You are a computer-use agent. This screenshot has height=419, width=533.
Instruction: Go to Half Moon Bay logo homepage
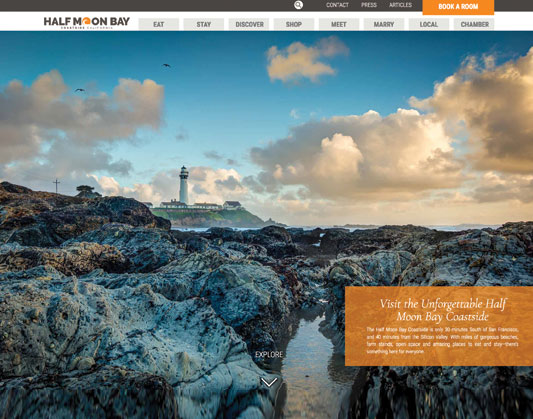coord(87,22)
